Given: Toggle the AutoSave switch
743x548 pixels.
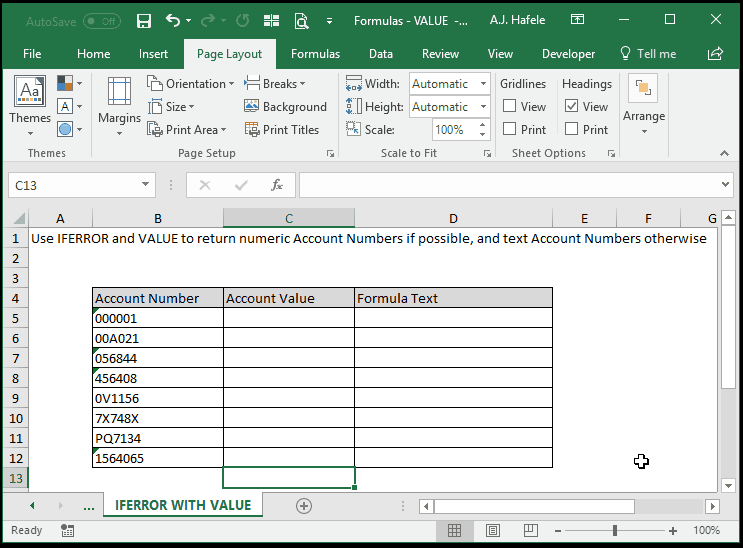Looking at the screenshot, I should click(x=102, y=21).
